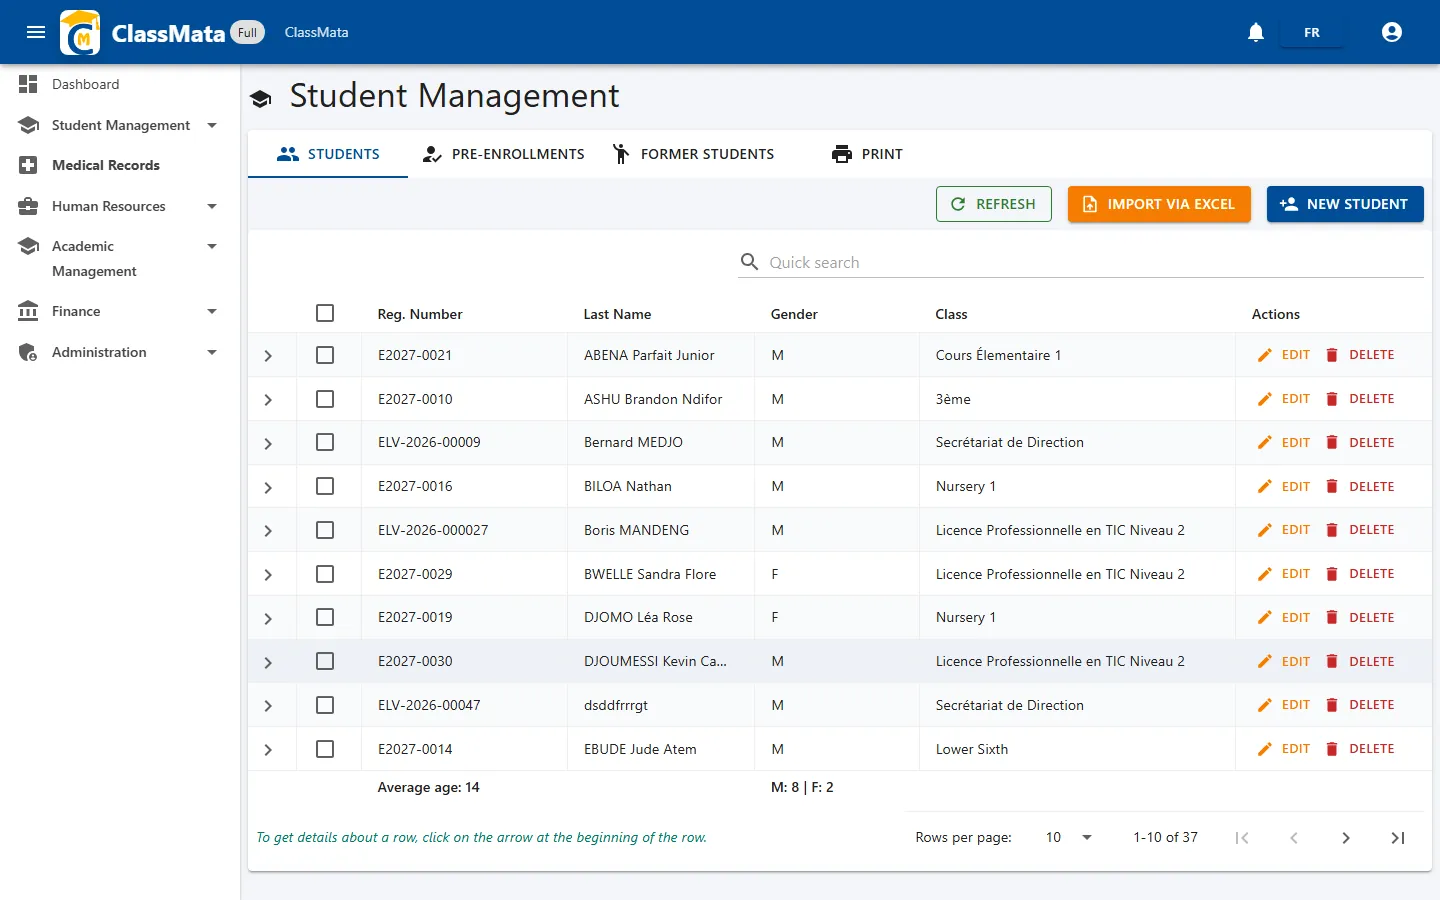The width and height of the screenshot is (1440, 900).
Task: Open the Print tab
Action: [x=867, y=154]
